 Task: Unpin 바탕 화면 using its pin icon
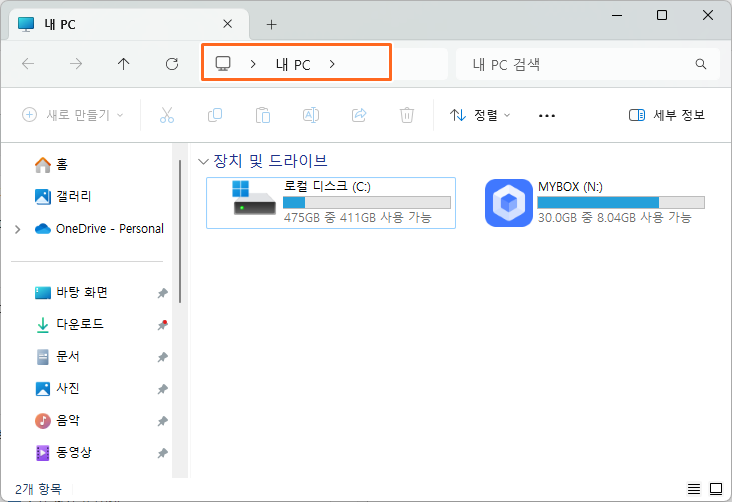click(x=162, y=293)
